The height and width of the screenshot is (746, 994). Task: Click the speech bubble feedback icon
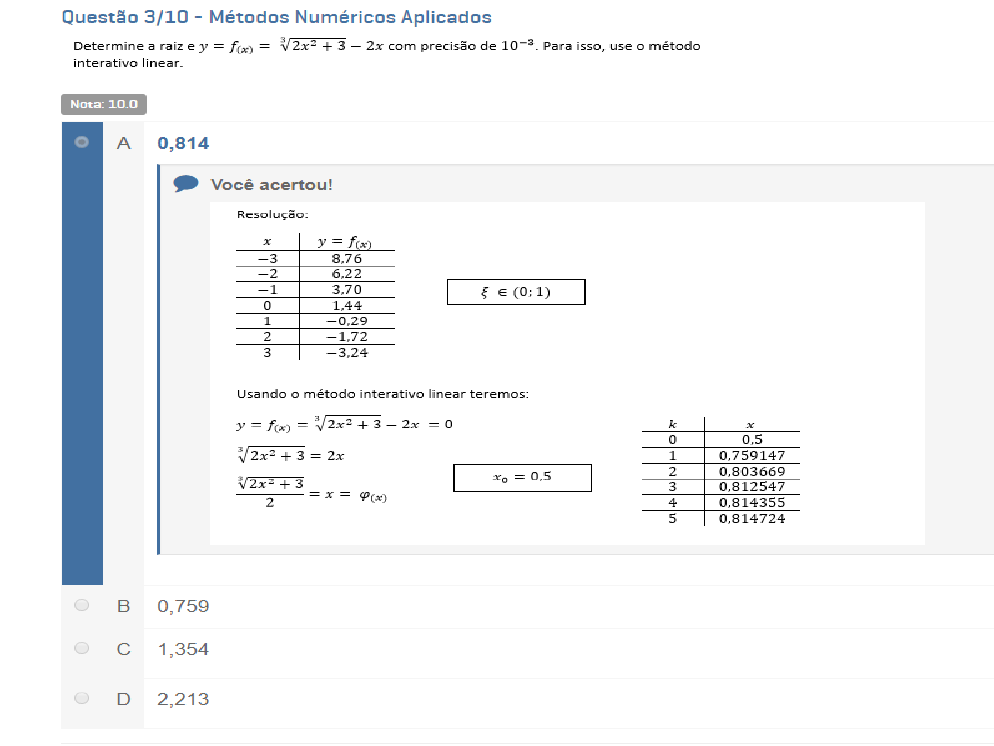tap(185, 184)
